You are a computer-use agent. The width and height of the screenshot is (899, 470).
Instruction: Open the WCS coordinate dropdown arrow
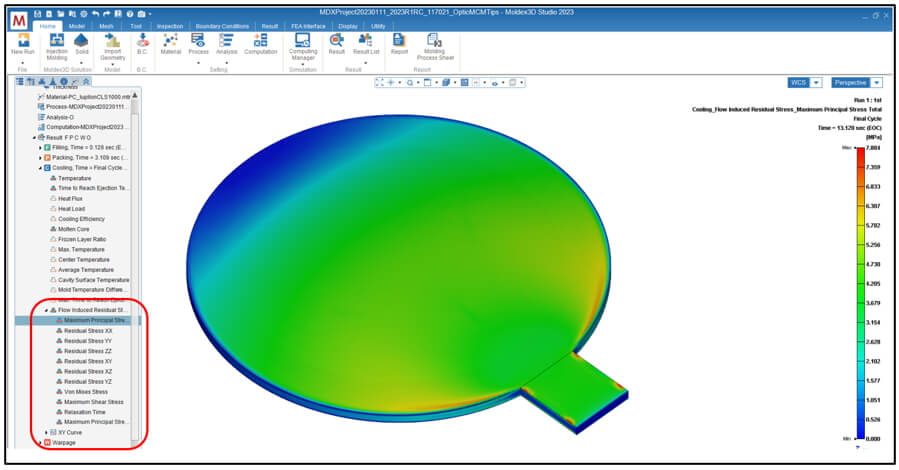tap(817, 83)
